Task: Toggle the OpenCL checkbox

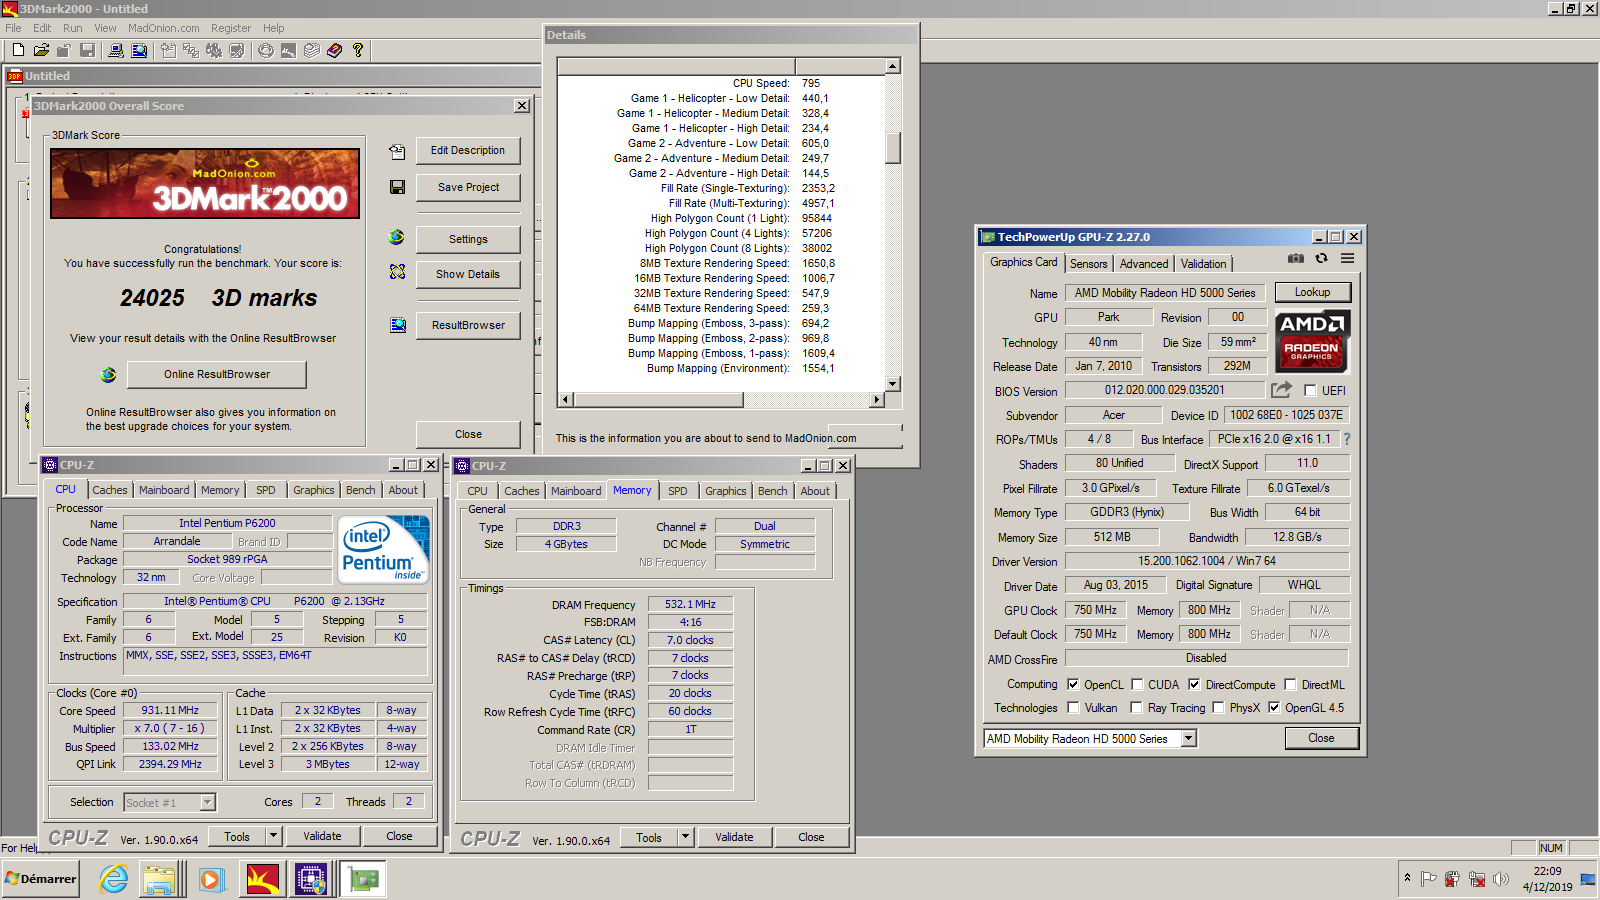Action: (1073, 685)
